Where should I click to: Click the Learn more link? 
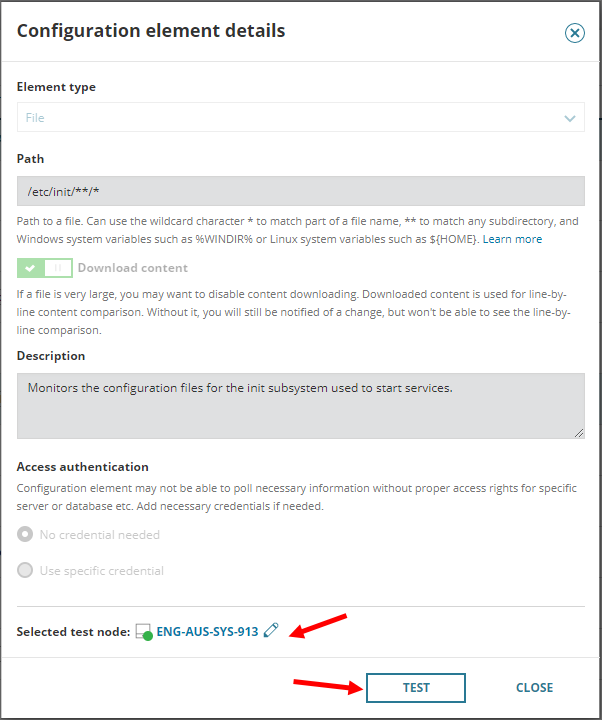click(x=512, y=239)
